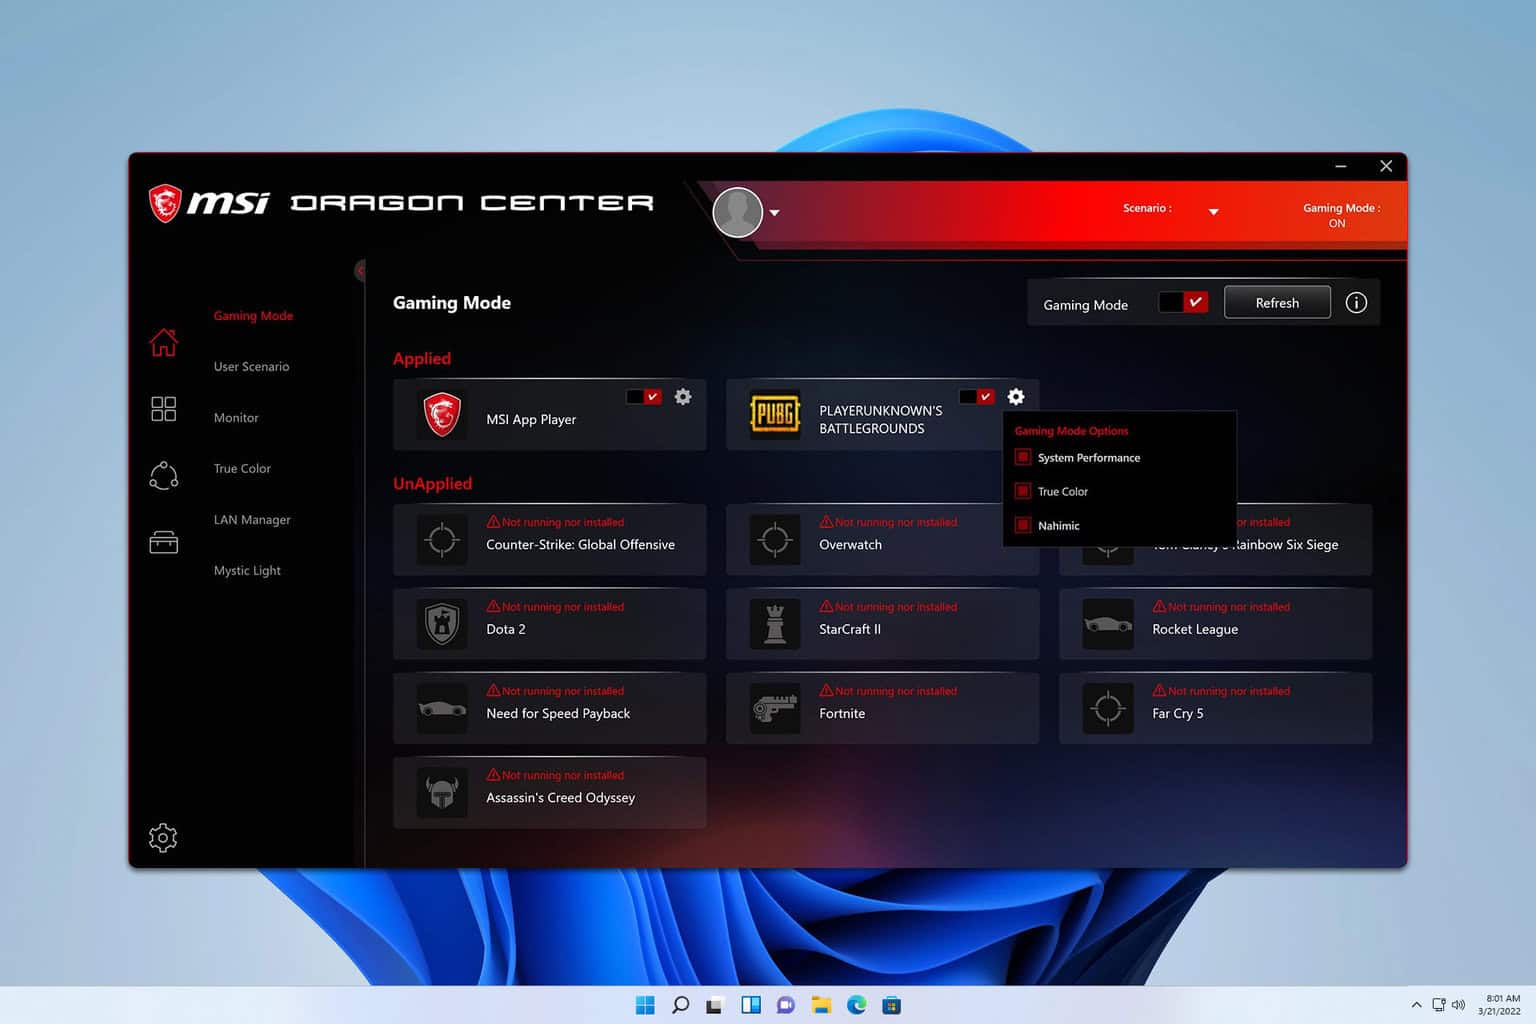Open the Windows Start menu
1536x1024 pixels.
tap(645, 1005)
